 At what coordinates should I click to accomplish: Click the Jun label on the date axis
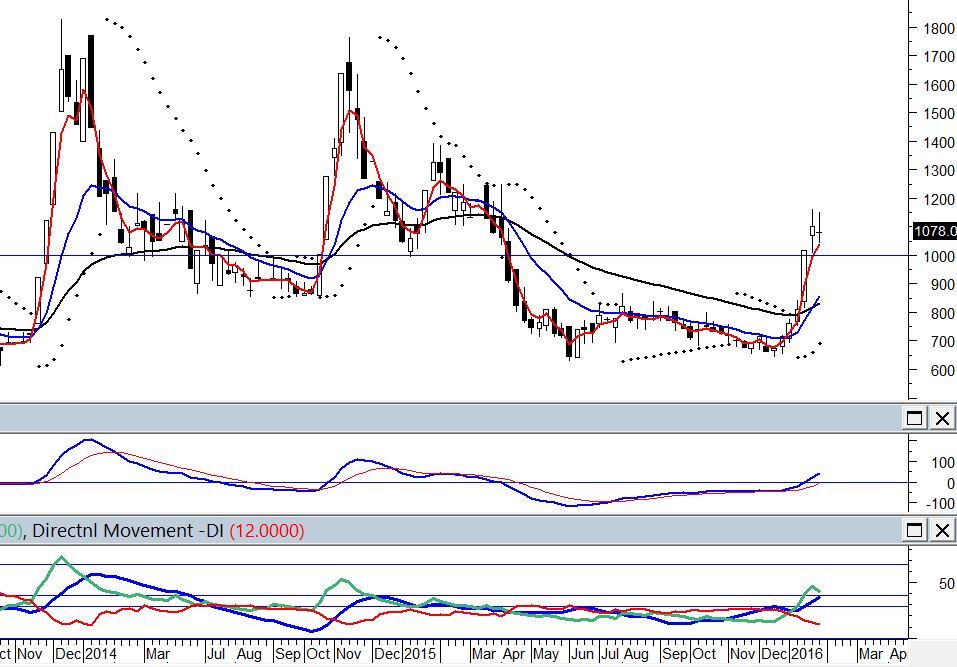[582, 654]
